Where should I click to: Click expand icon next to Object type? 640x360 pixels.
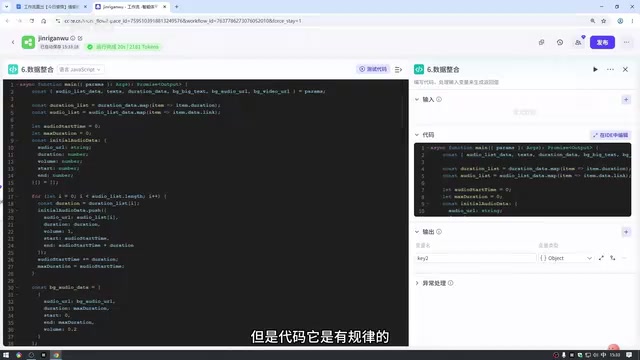coord(601,258)
